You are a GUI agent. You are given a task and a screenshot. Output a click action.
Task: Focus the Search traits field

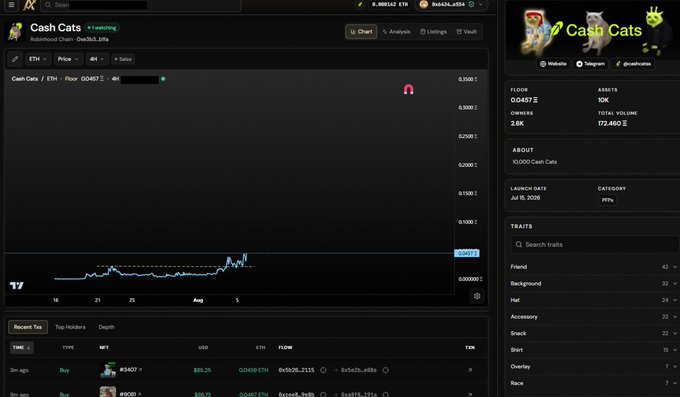pos(595,245)
